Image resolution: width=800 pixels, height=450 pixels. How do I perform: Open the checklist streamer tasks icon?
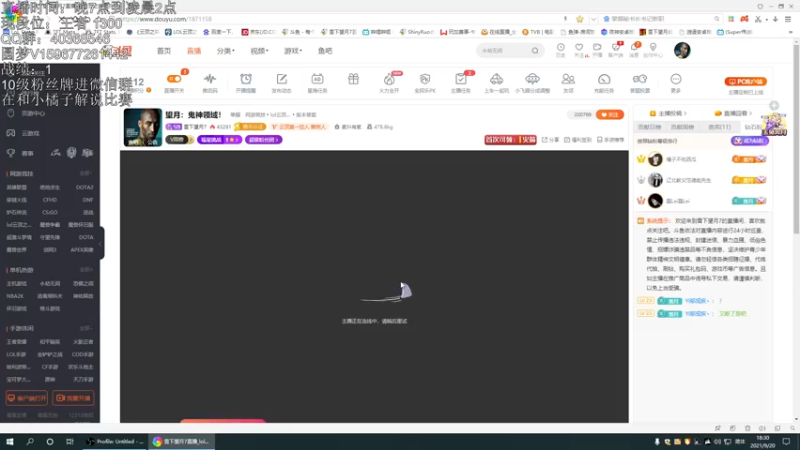pos(461,79)
